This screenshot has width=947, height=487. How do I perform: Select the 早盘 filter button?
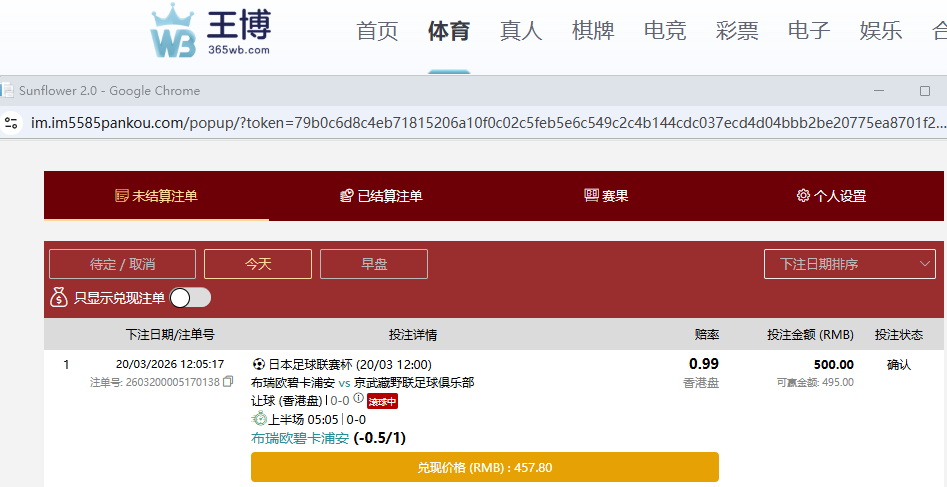pyautogui.click(x=374, y=264)
